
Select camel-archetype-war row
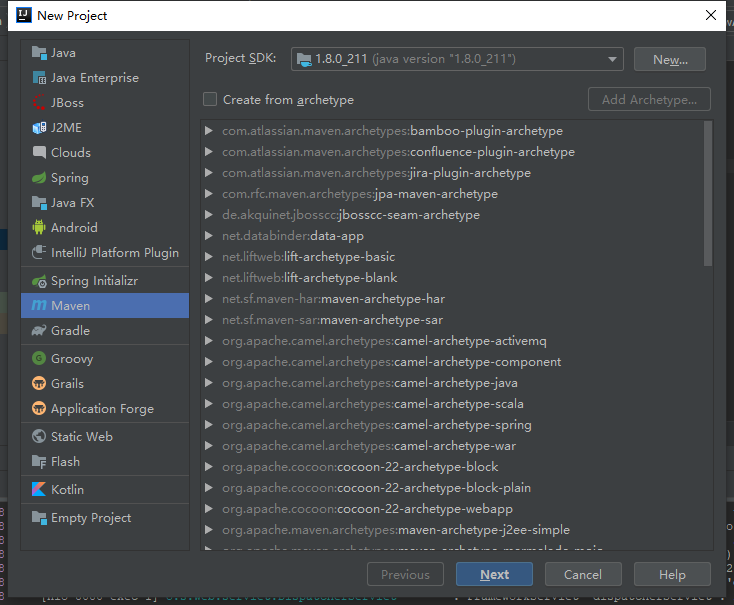(452, 446)
